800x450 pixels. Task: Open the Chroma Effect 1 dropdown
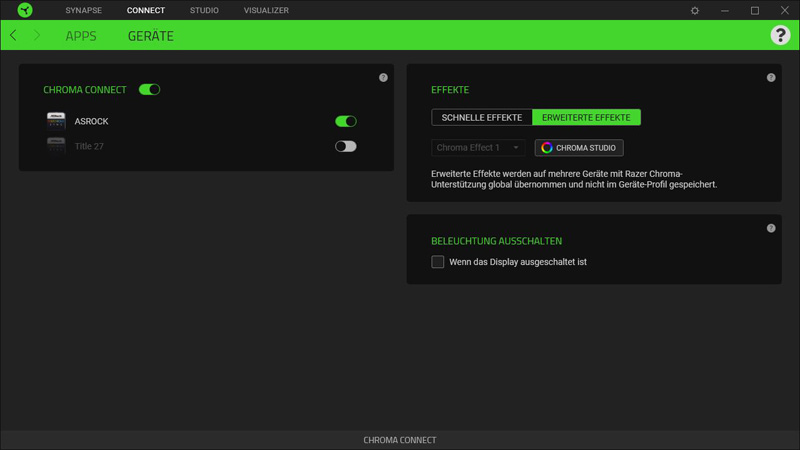pos(478,147)
